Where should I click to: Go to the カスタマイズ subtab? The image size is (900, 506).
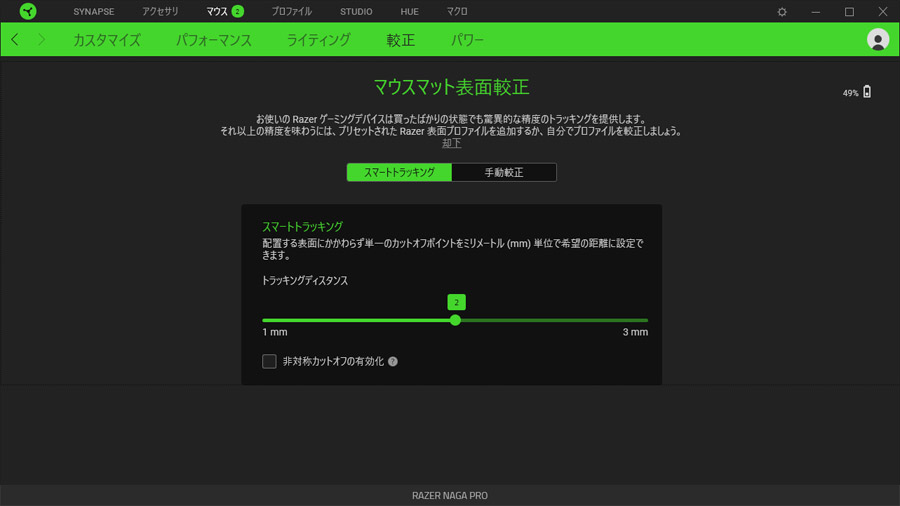click(x=107, y=40)
